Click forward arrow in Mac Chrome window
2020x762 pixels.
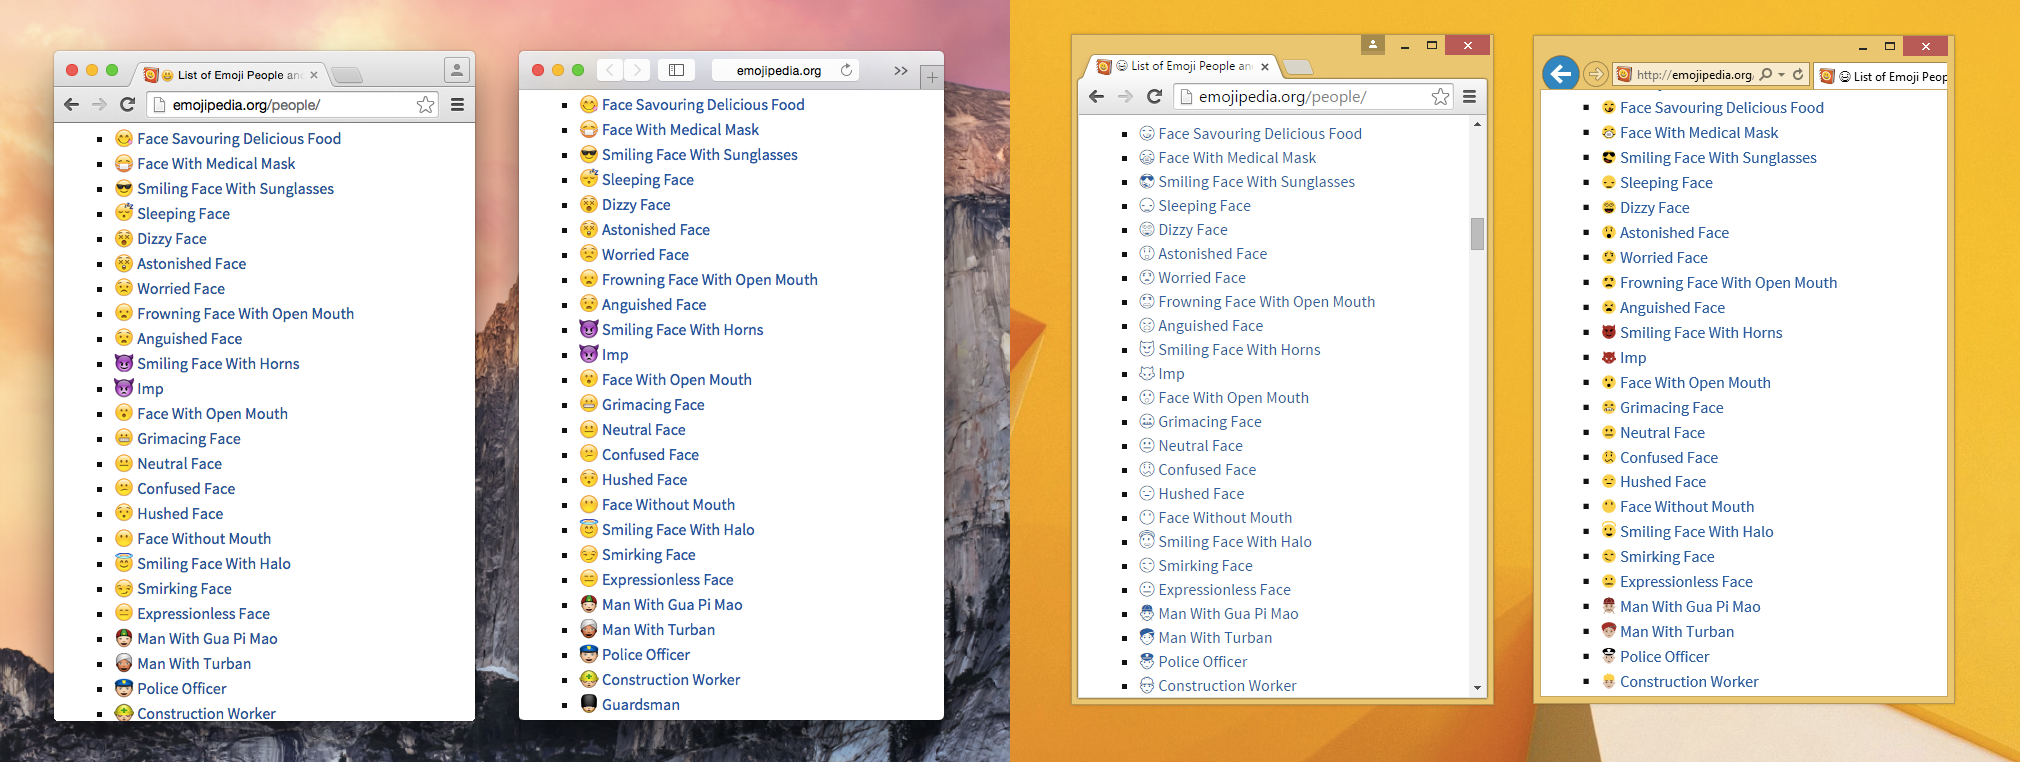tap(99, 104)
